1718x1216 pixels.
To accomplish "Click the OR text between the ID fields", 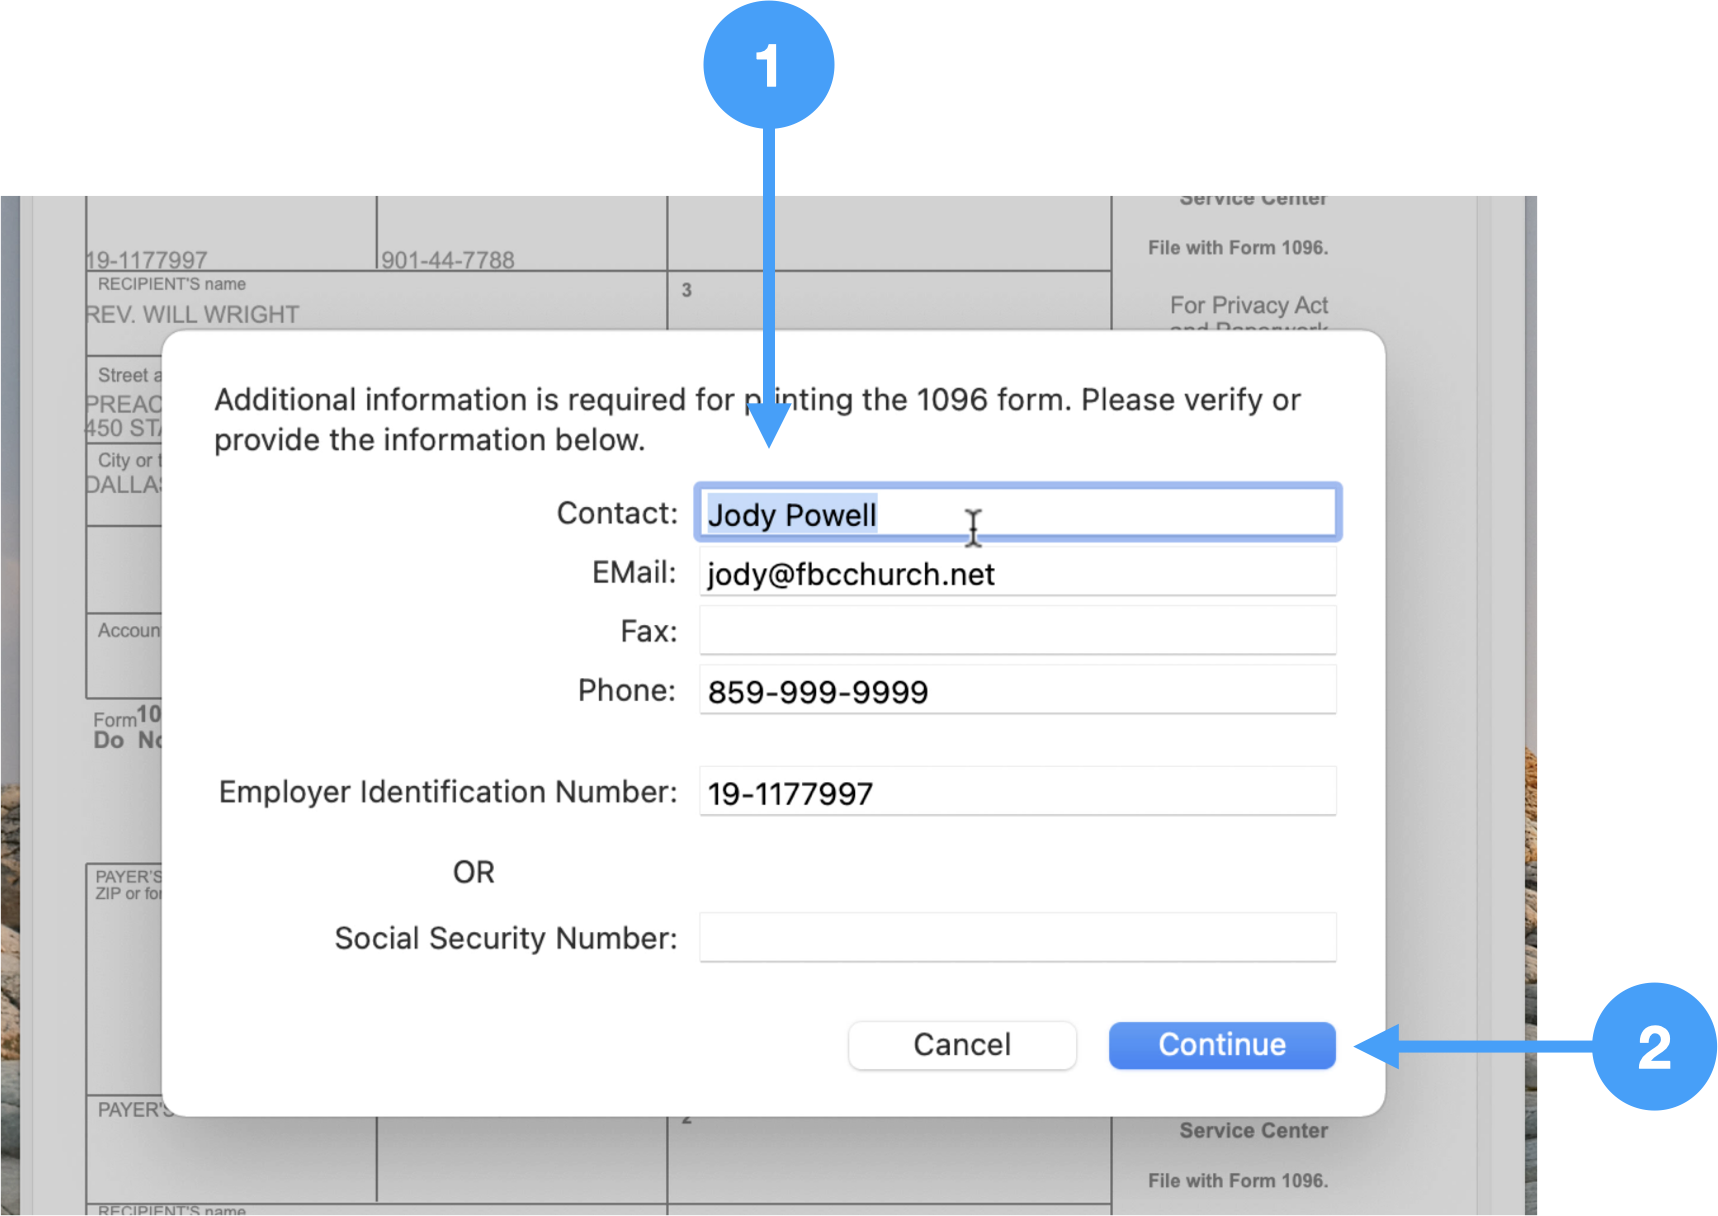I will (473, 872).
